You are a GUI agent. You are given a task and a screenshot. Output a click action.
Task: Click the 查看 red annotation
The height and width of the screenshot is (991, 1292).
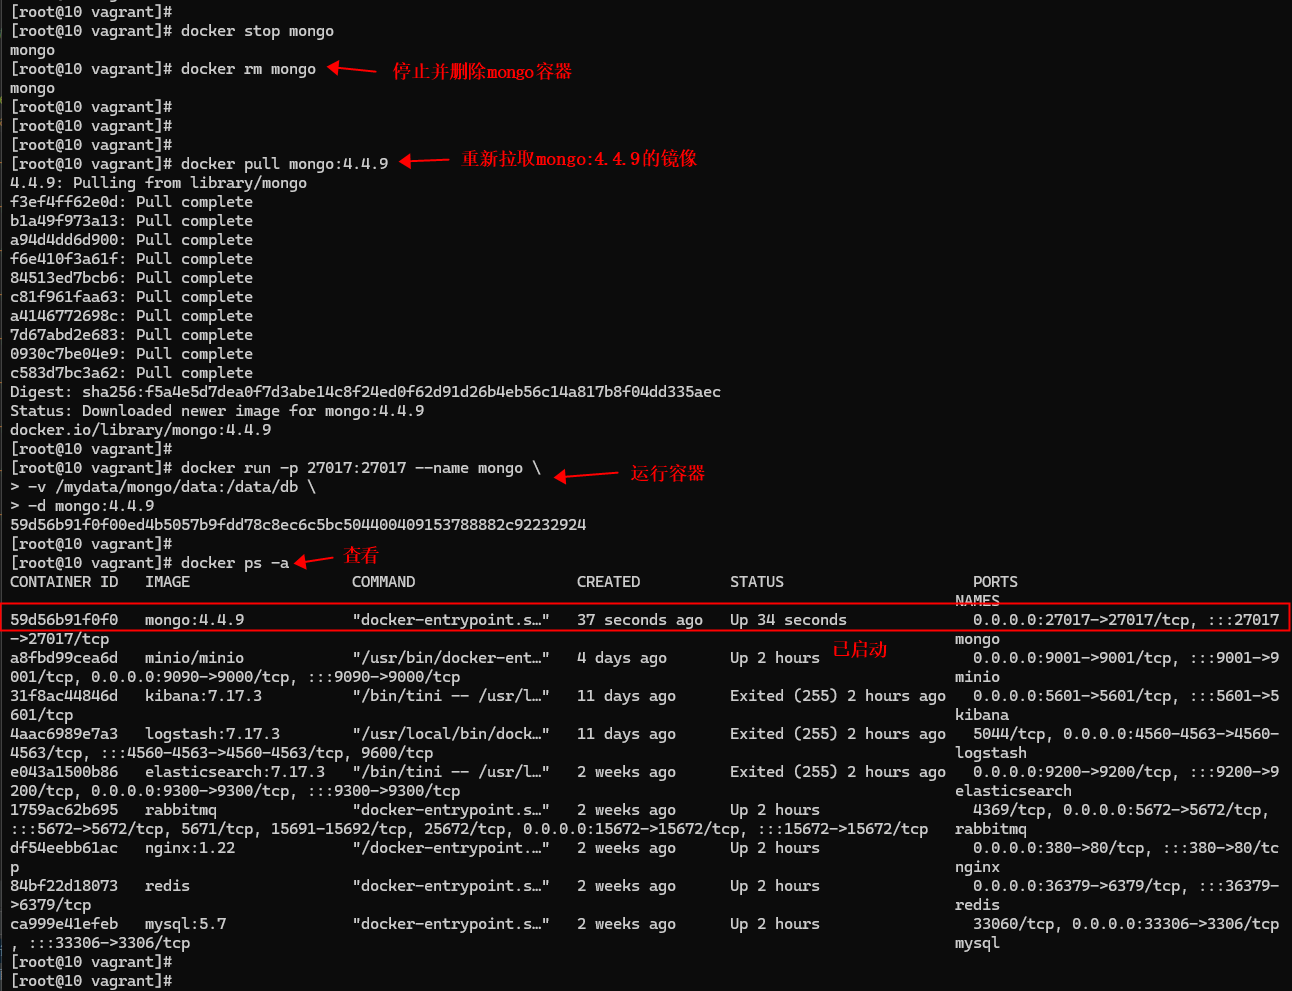point(360,555)
